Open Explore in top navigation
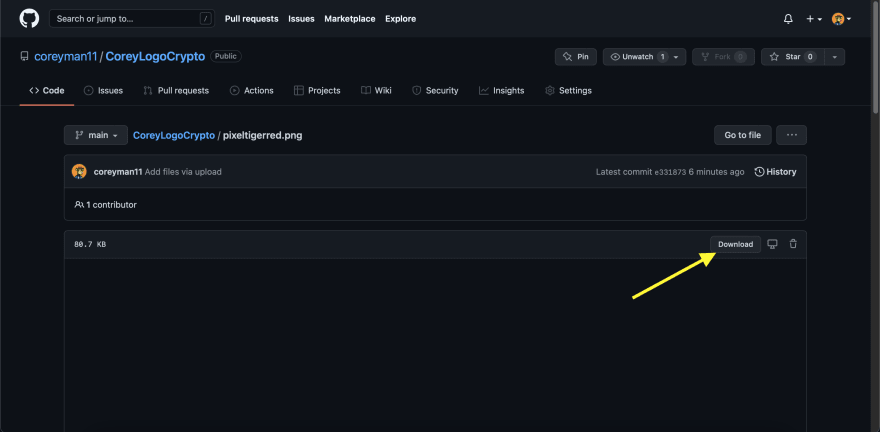This screenshot has height=432, width=880. coord(400,19)
